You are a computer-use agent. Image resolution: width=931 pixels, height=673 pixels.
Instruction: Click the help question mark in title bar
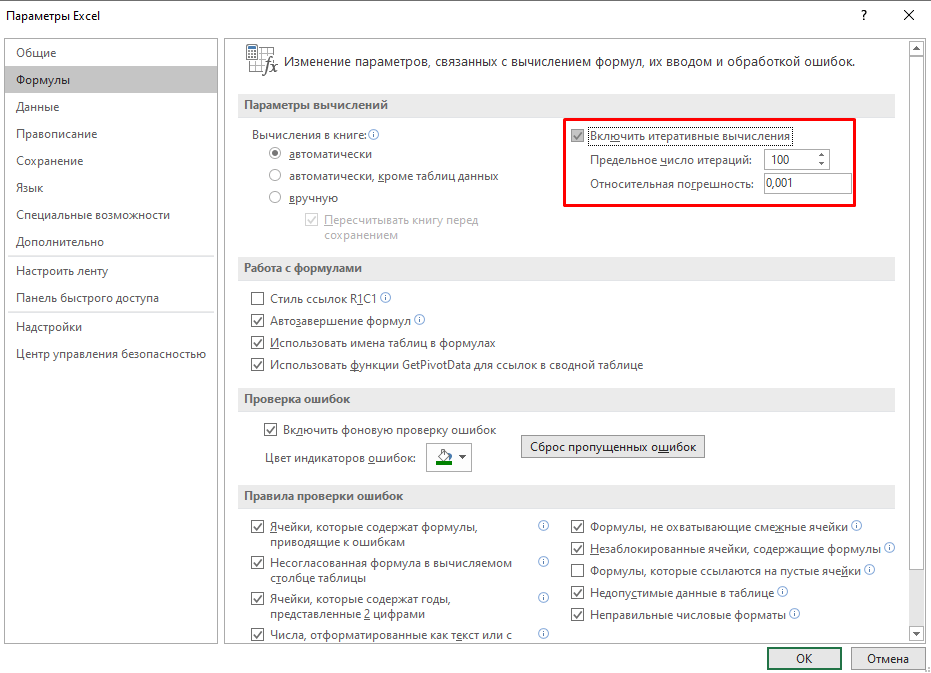(864, 15)
